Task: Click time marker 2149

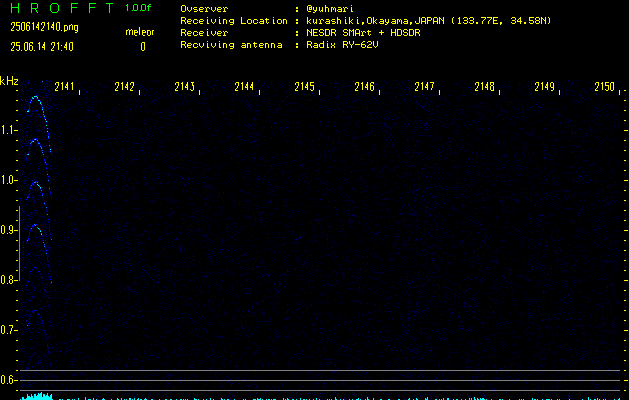Action: pos(544,87)
